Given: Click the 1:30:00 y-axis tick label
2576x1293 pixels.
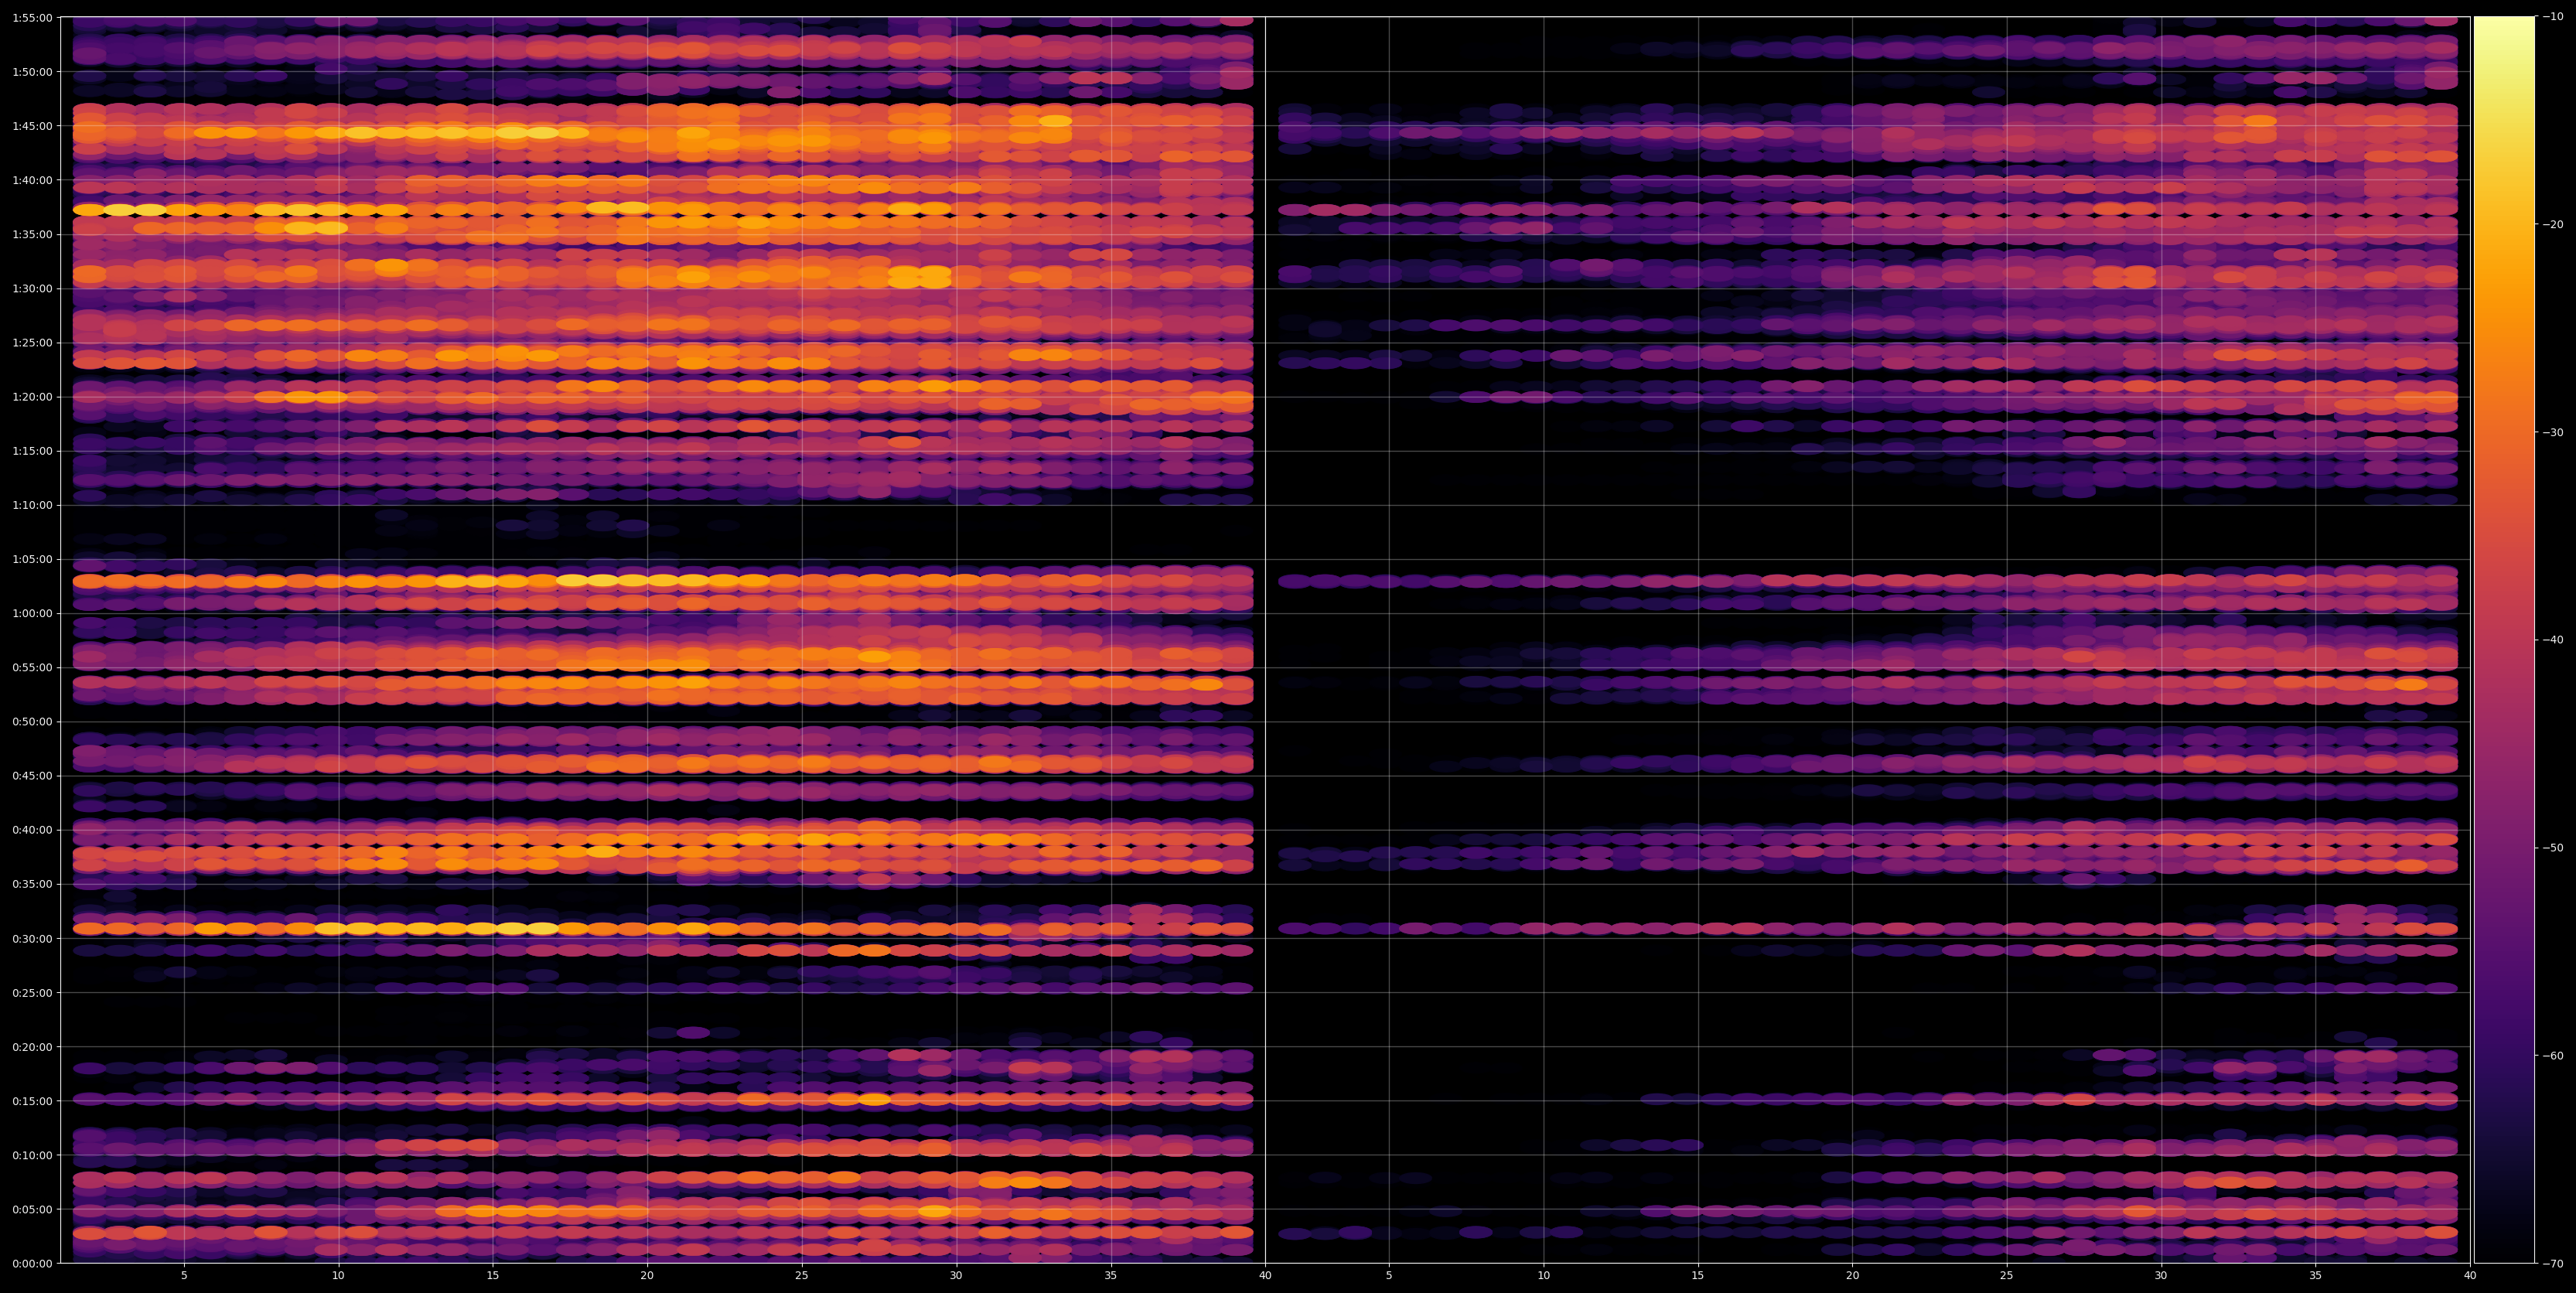Looking at the screenshot, I should coord(33,289).
